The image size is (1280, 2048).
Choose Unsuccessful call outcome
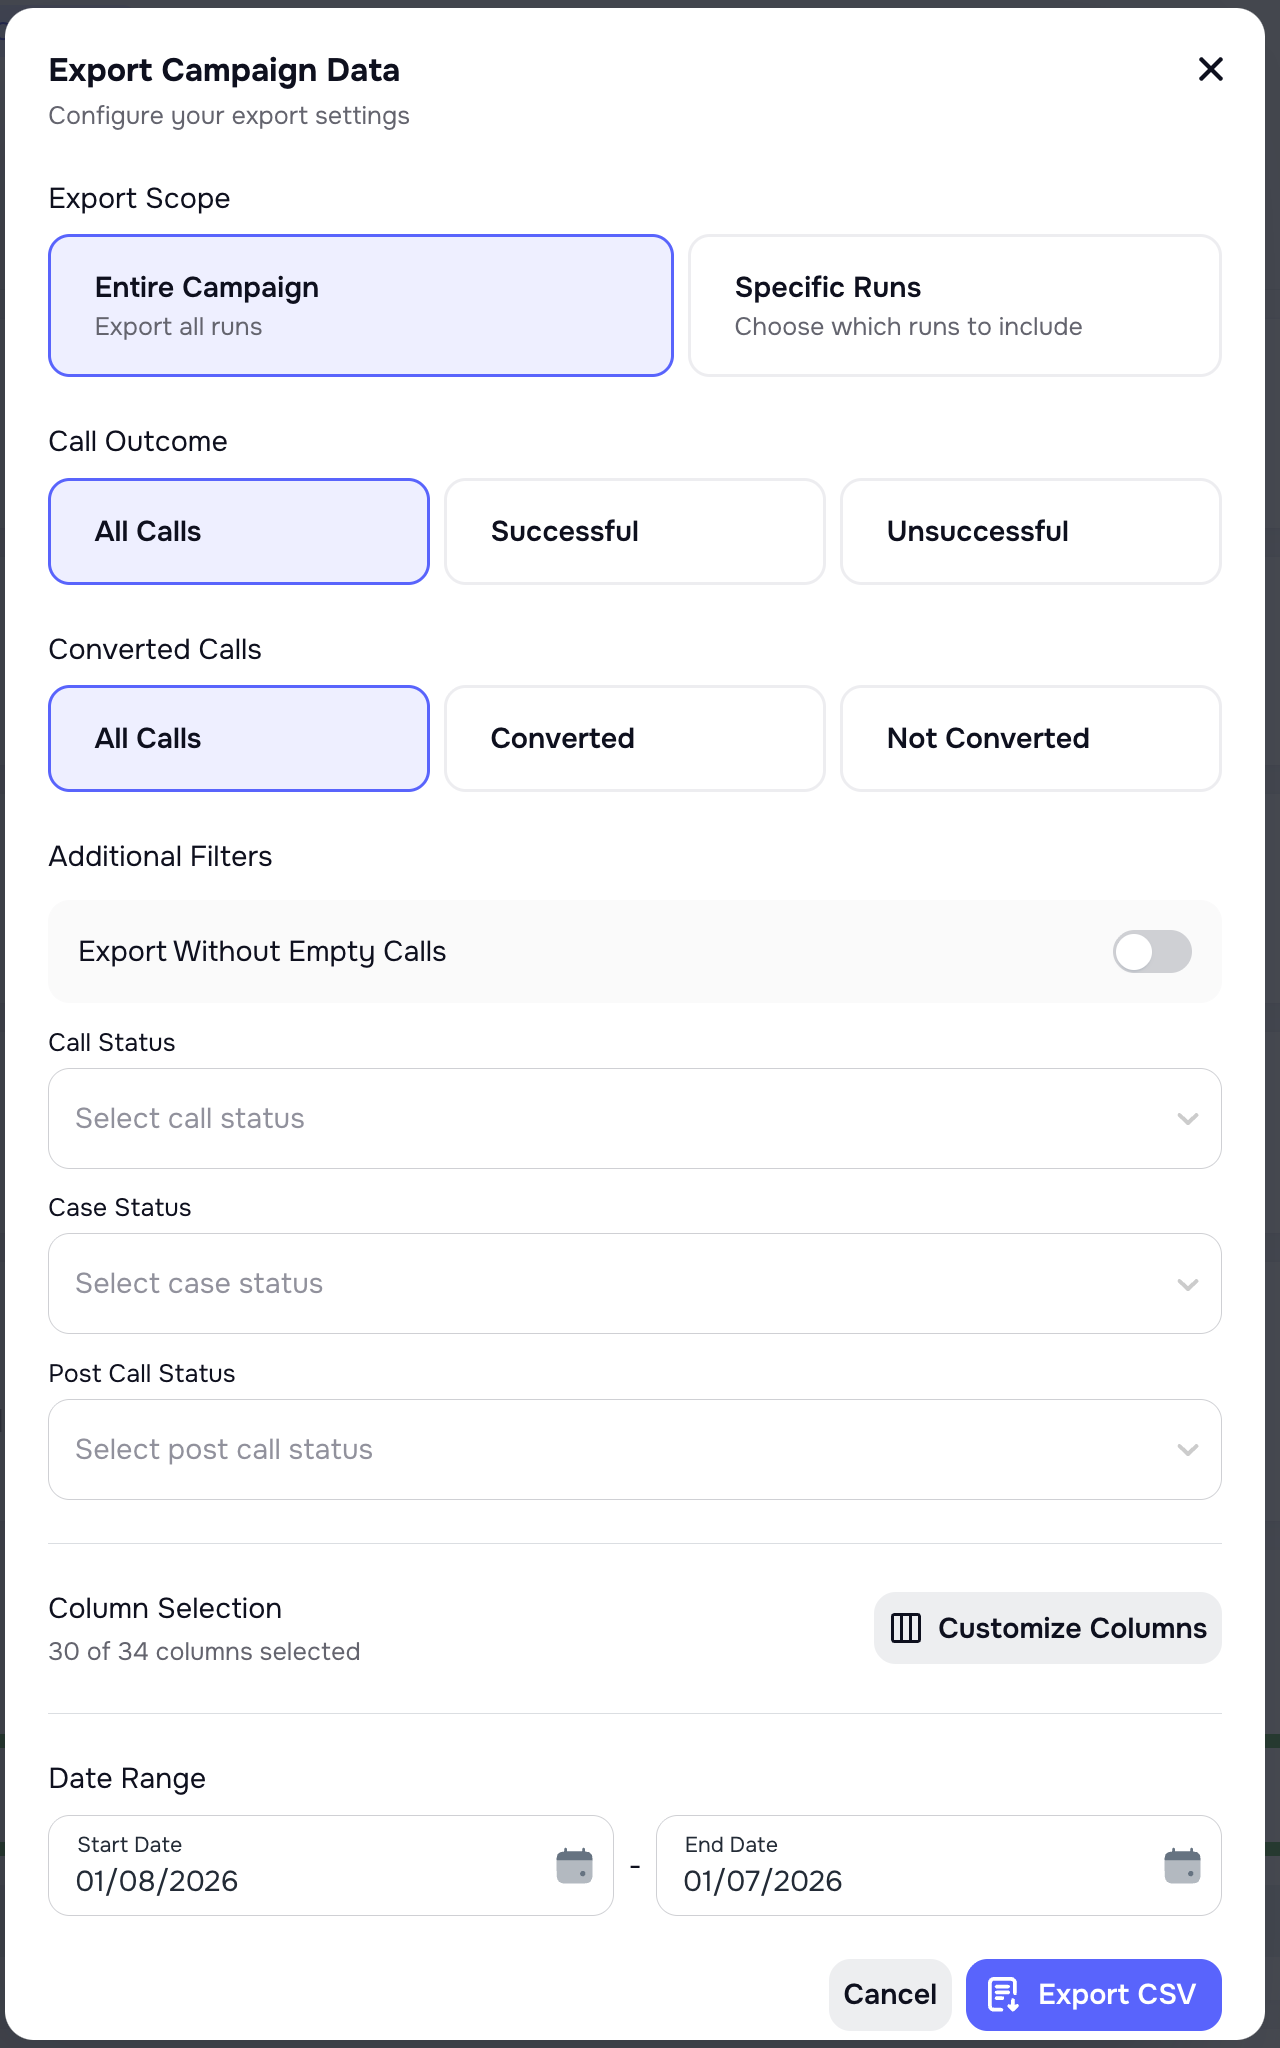tap(1030, 531)
